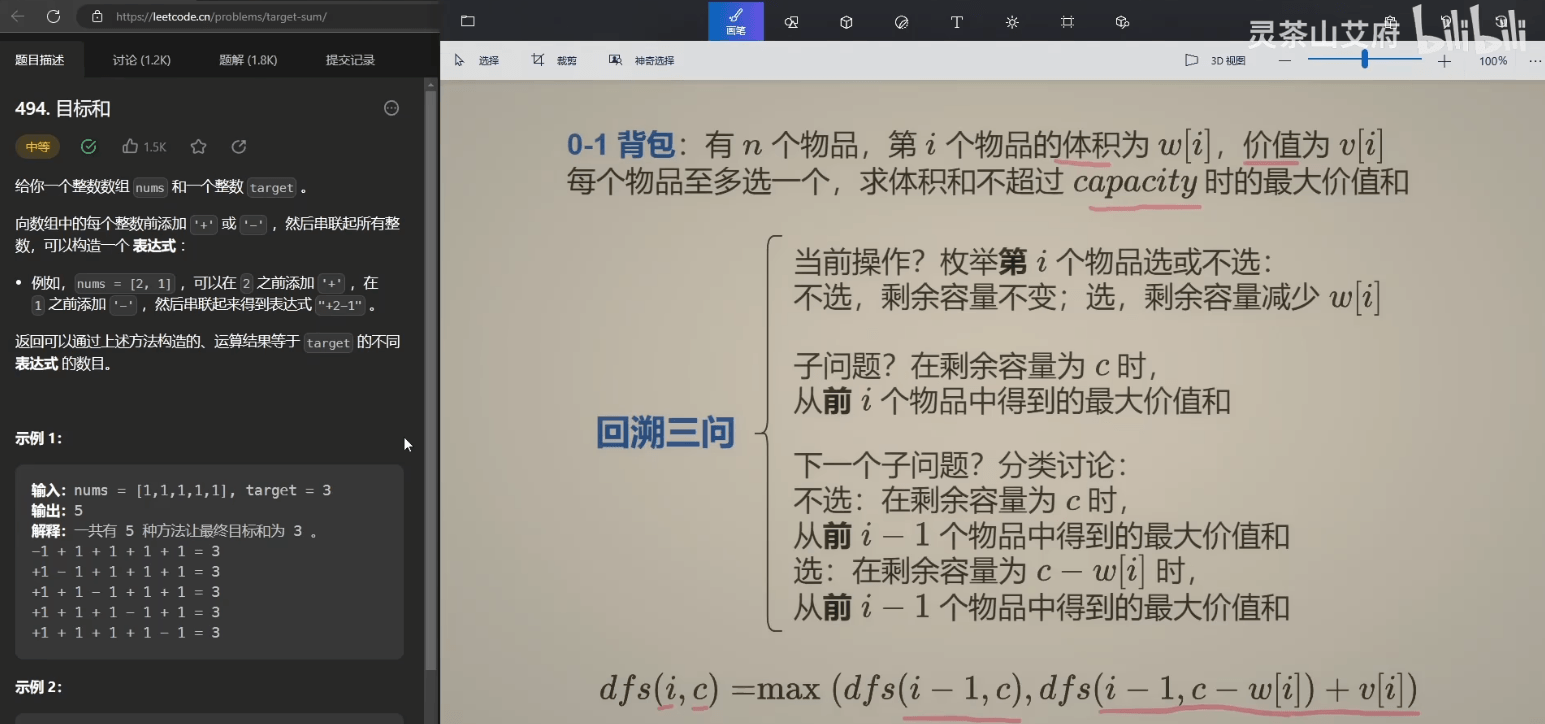Open the 2D shapes tool
Viewport: 1545px width, 724px height.
[x=791, y=22]
